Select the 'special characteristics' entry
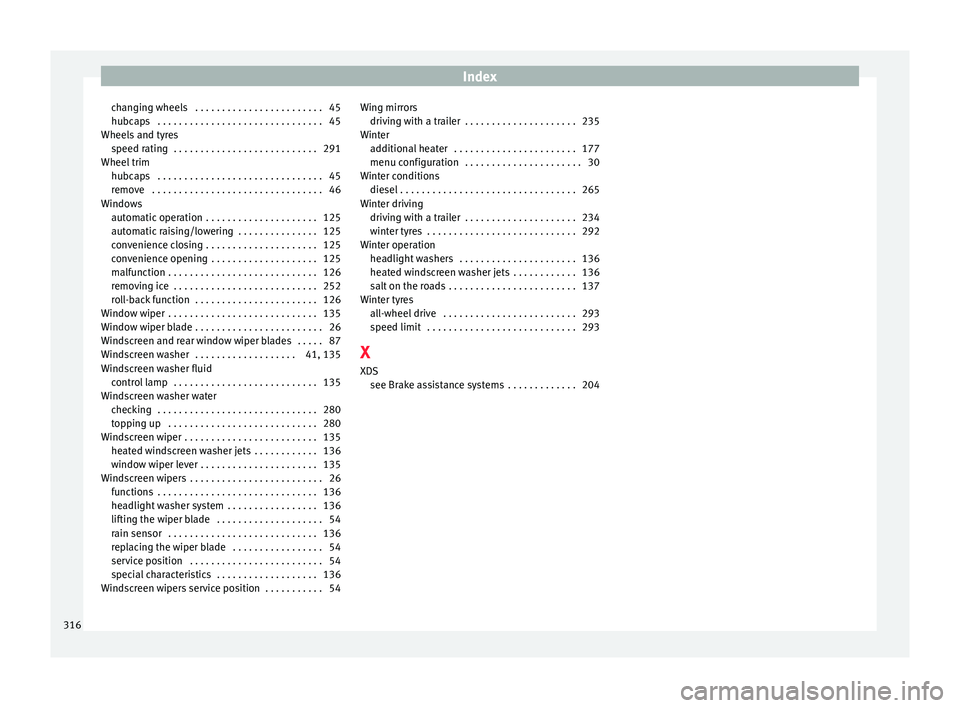Screen dimensions: 960x708 pyautogui.click(x=226, y=574)
